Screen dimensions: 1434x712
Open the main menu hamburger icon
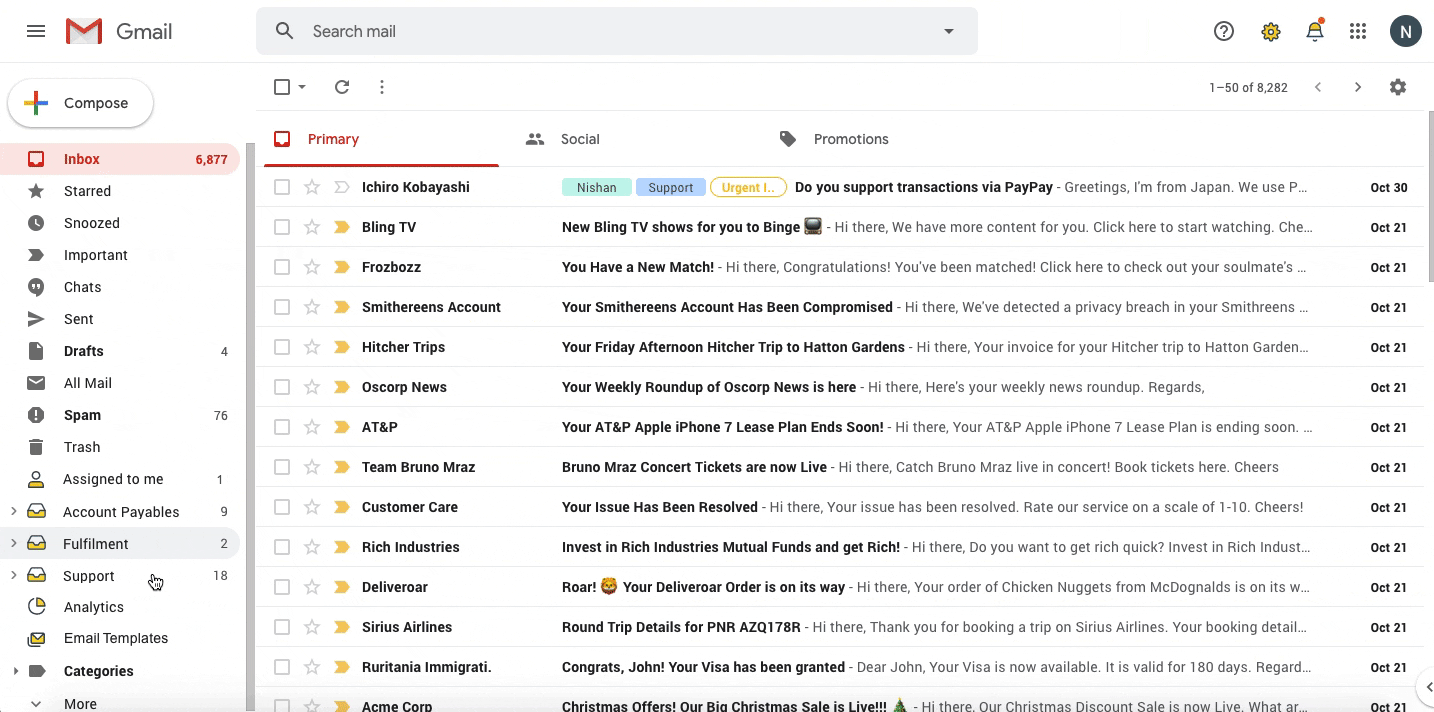pyautogui.click(x=36, y=31)
